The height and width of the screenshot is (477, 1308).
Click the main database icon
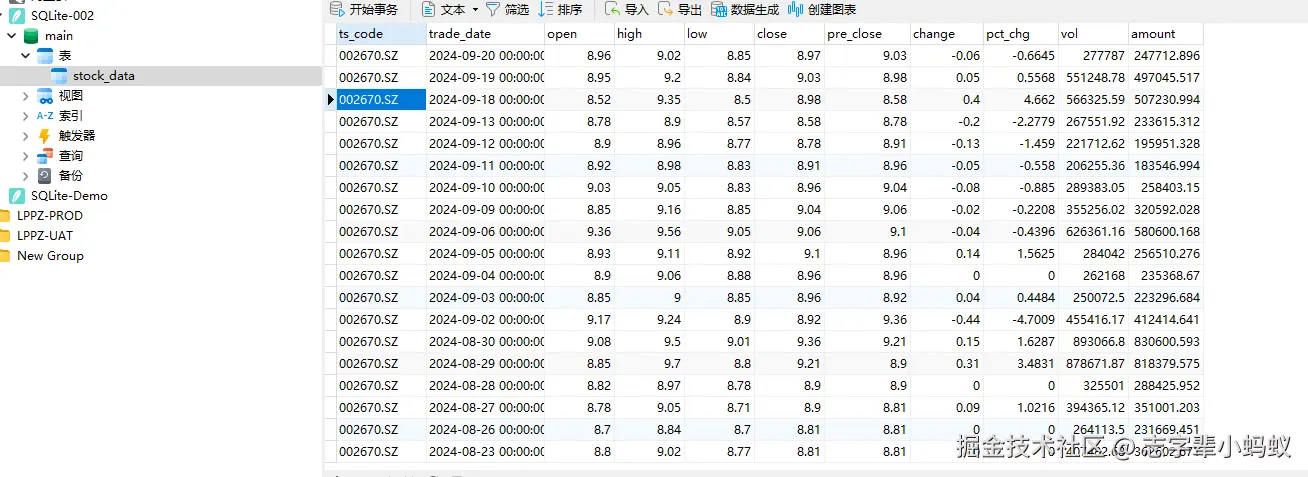31,36
